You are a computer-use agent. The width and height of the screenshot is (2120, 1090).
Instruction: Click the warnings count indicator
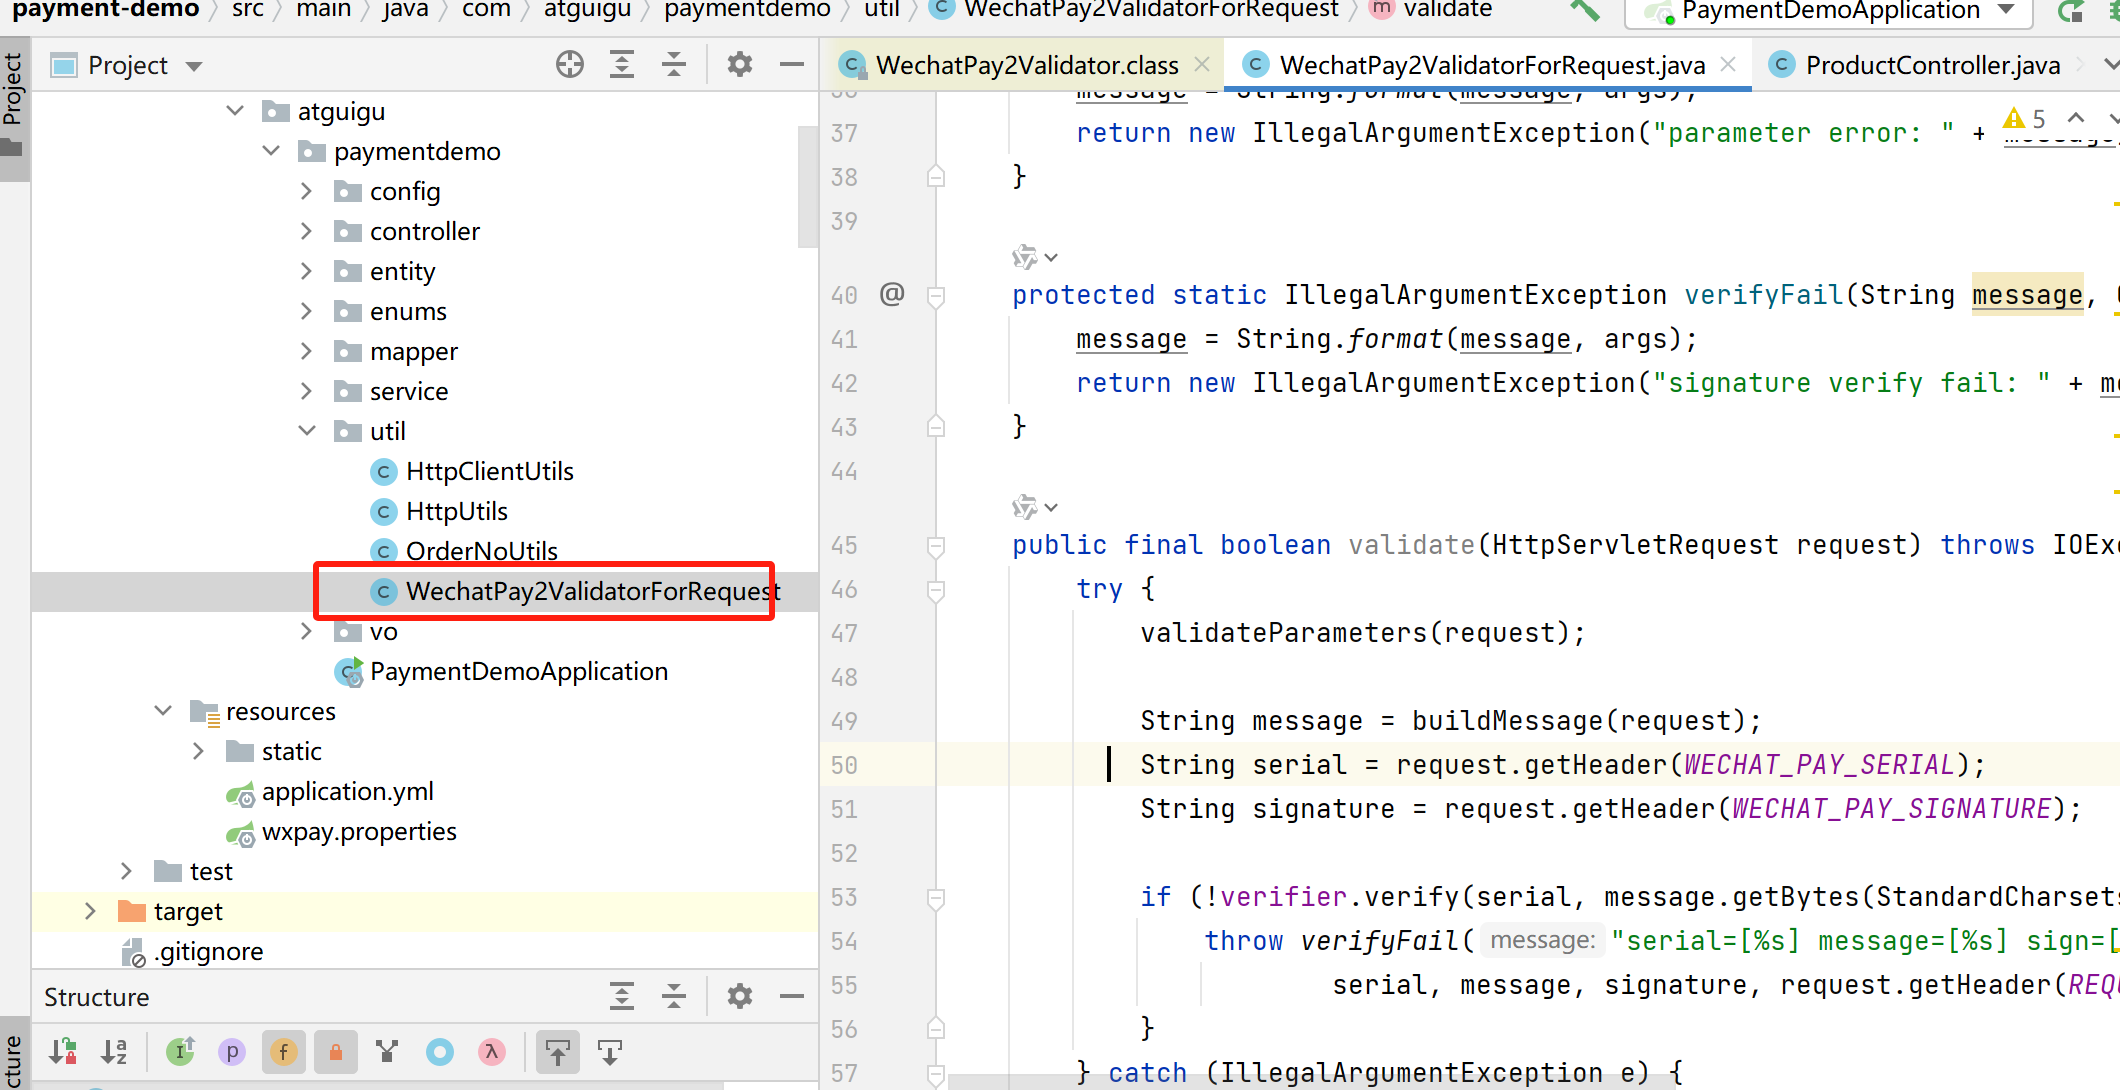[x=2025, y=119]
